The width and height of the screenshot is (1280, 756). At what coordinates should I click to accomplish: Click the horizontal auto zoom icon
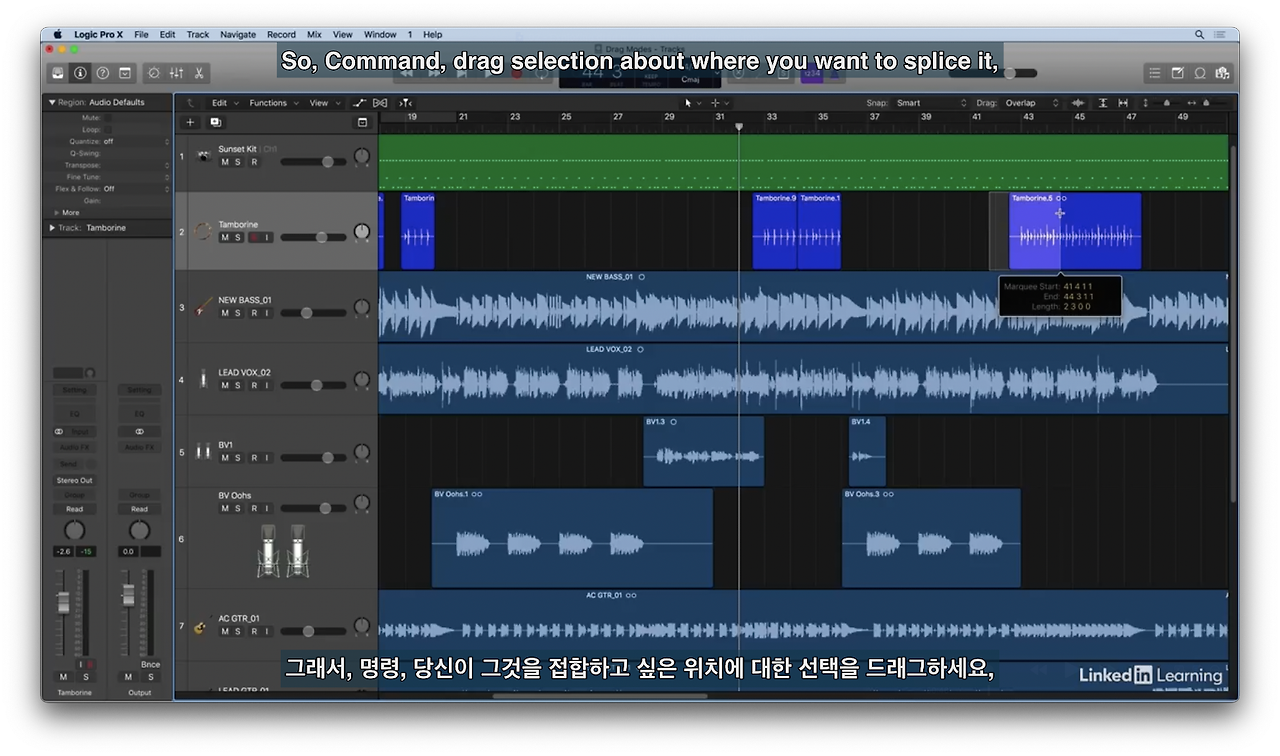[x=1123, y=103]
